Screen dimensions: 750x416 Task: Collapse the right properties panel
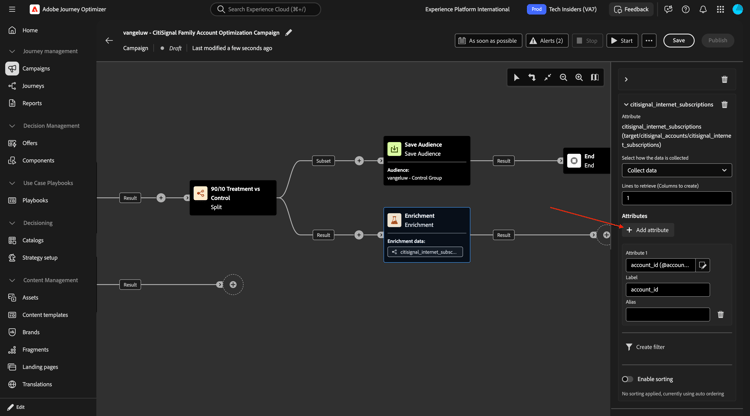point(626,79)
